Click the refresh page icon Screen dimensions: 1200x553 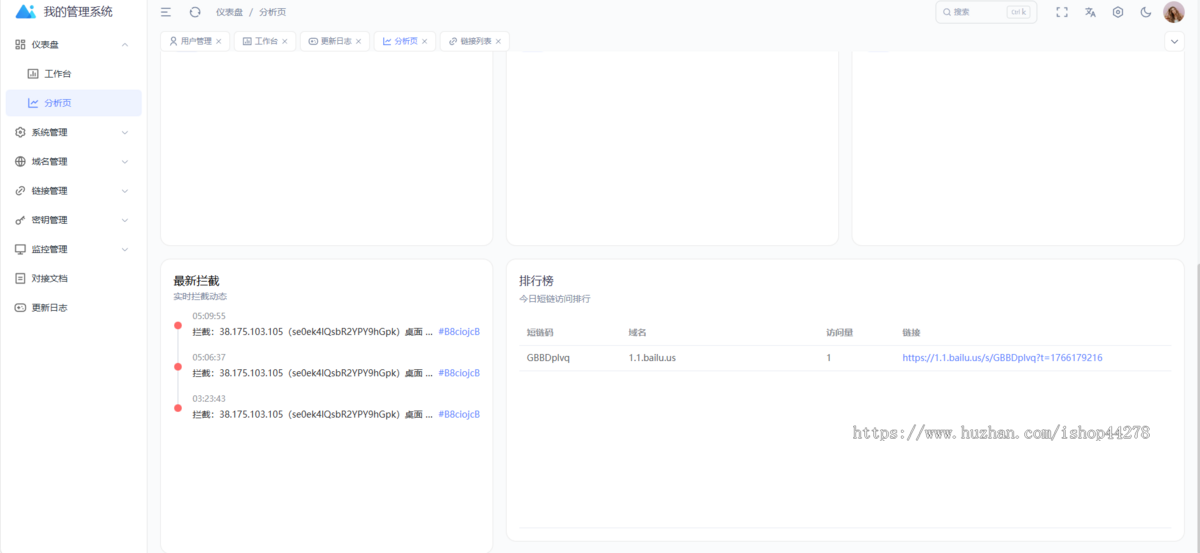(195, 12)
